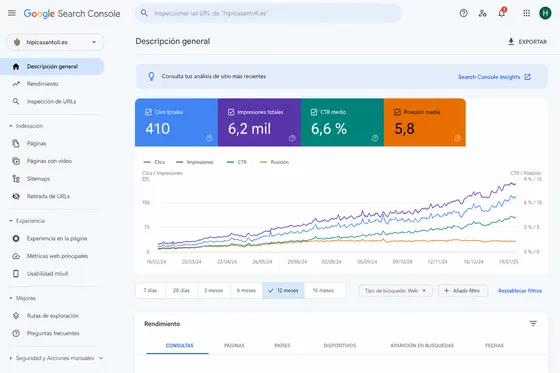Click the video pages icon
Image resolution: width=560 pixels, height=373 pixels.
pos(16,161)
